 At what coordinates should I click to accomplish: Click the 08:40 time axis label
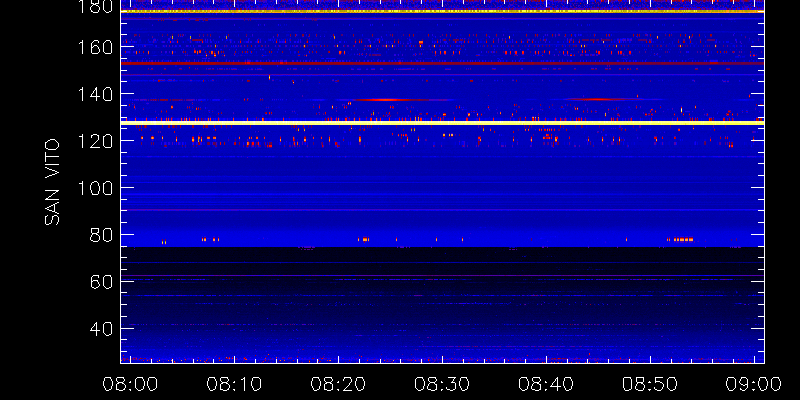[546, 384]
